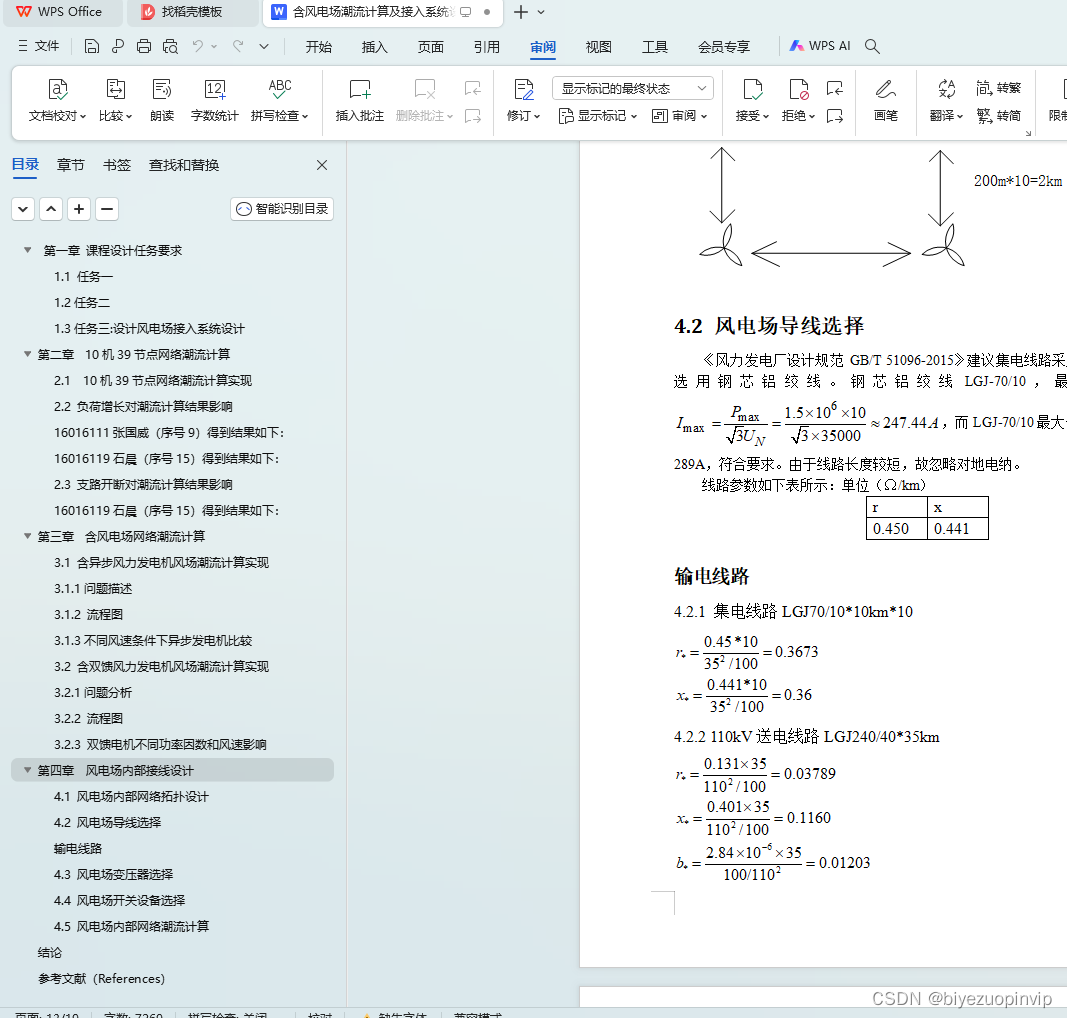Switch to 插入 ribbon tab
The image size is (1067, 1018).
[x=374, y=47]
